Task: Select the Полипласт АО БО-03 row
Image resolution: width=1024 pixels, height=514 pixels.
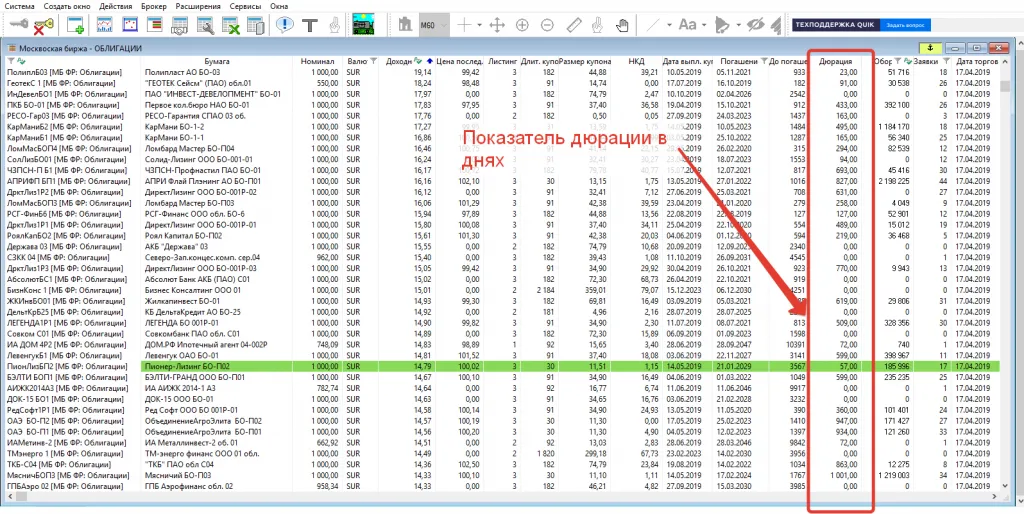Action: point(502,72)
